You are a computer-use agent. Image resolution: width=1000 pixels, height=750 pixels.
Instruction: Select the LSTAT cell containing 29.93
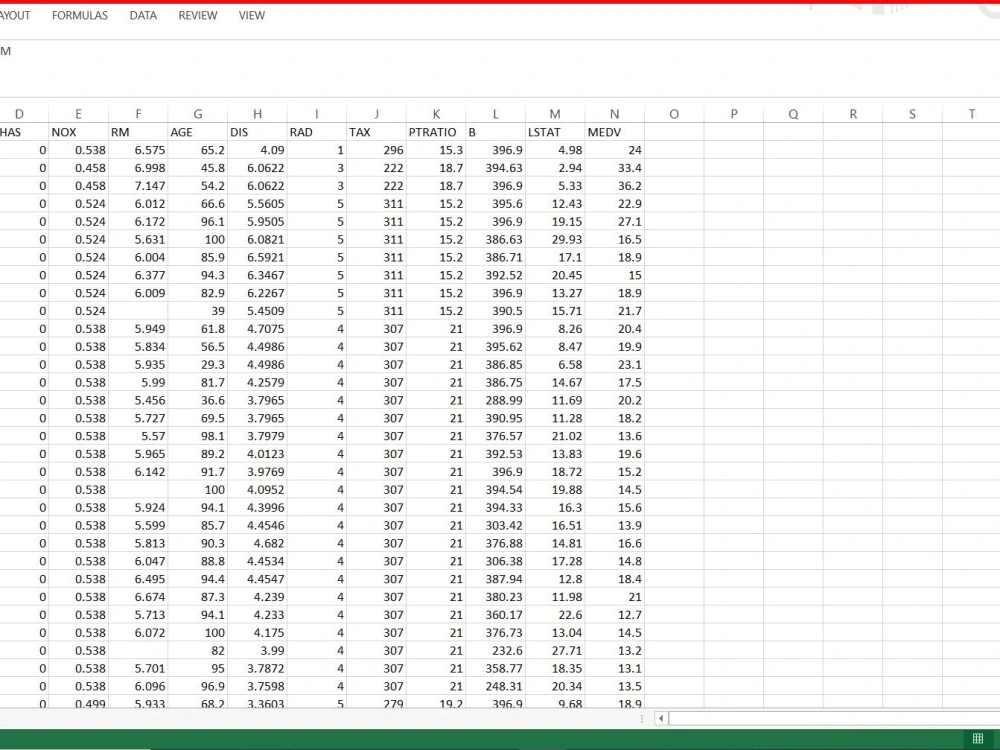[555, 239]
